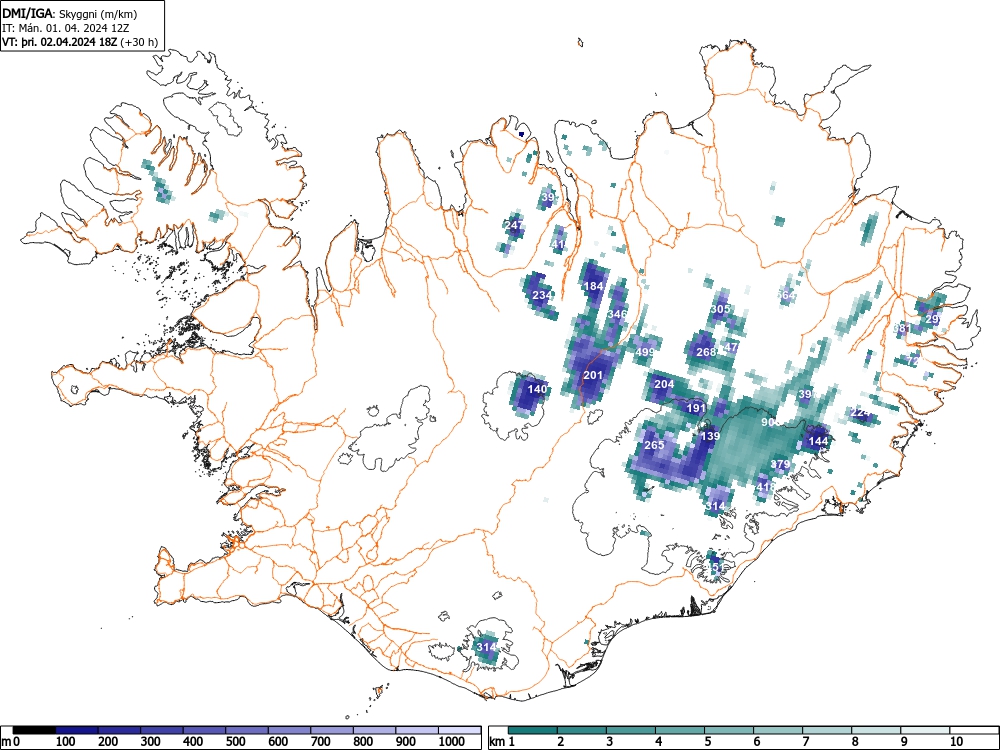Click the visibility value '72' on the map
Image resolution: width=1000 pixels, height=750 pixels.
click(913, 361)
